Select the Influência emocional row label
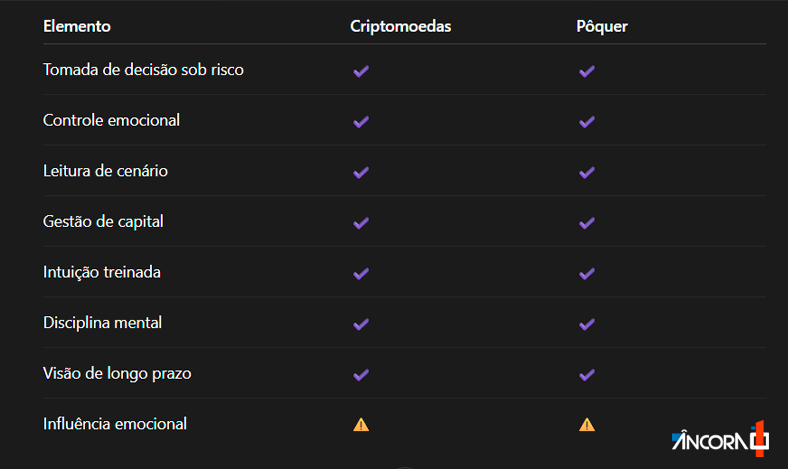This screenshot has height=469, width=788. click(x=115, y=424)
